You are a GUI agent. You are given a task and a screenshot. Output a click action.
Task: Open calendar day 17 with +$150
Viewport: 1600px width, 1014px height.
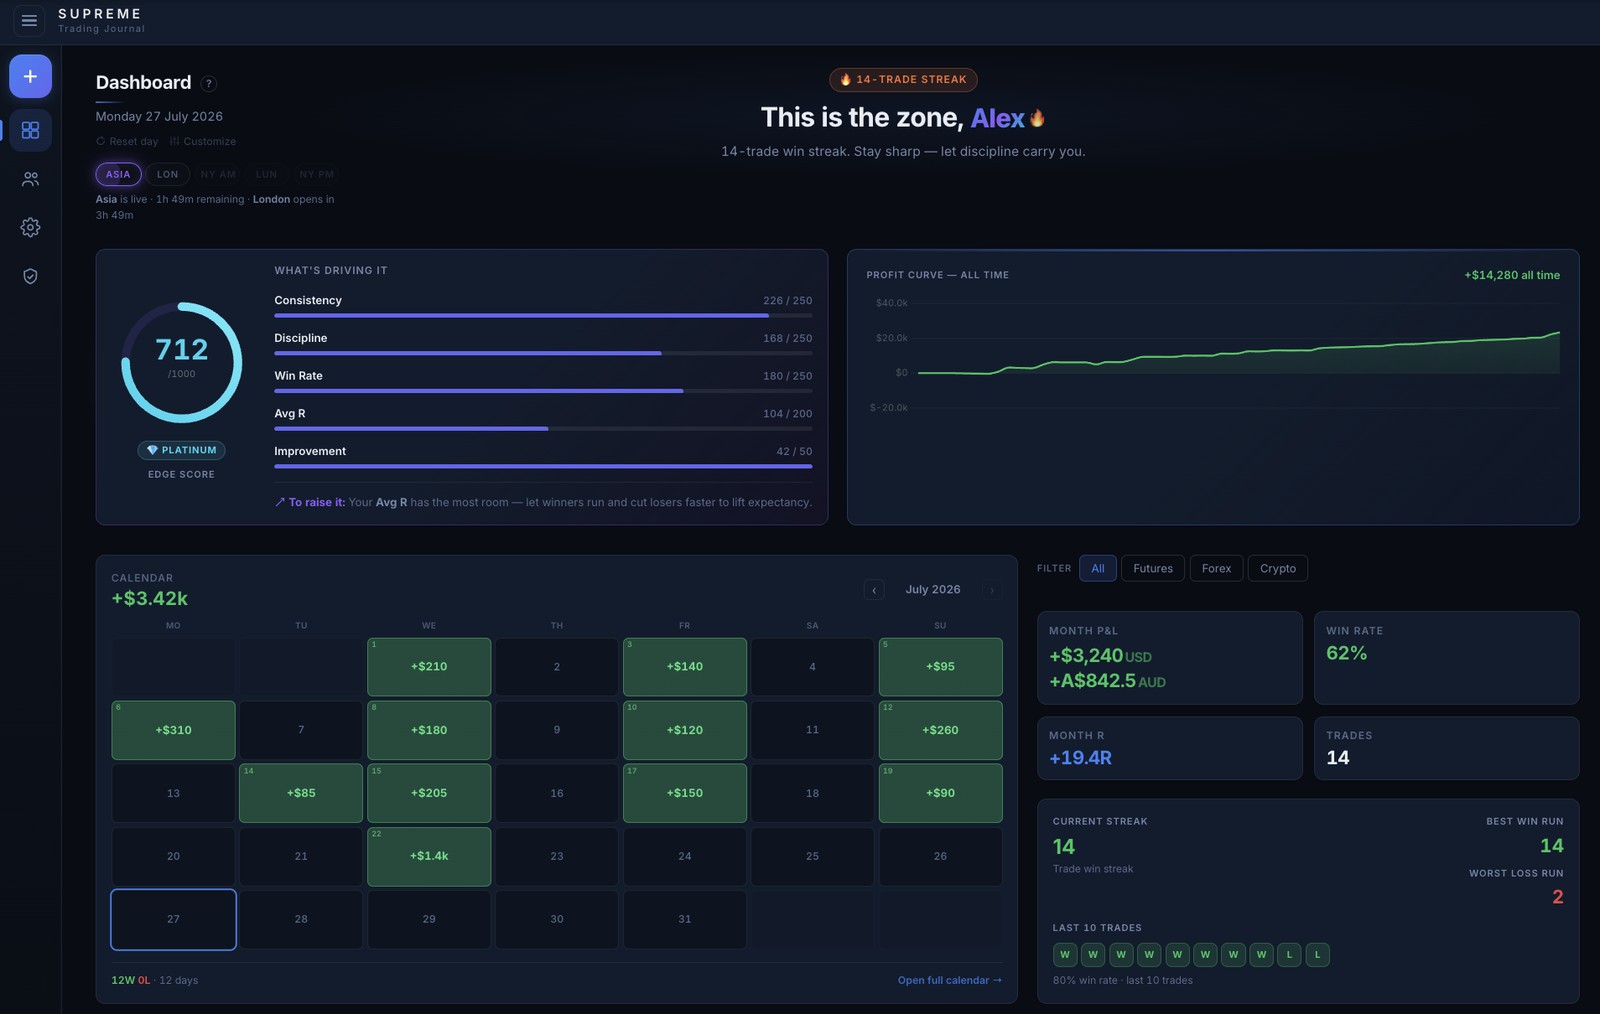click(685, 793)
